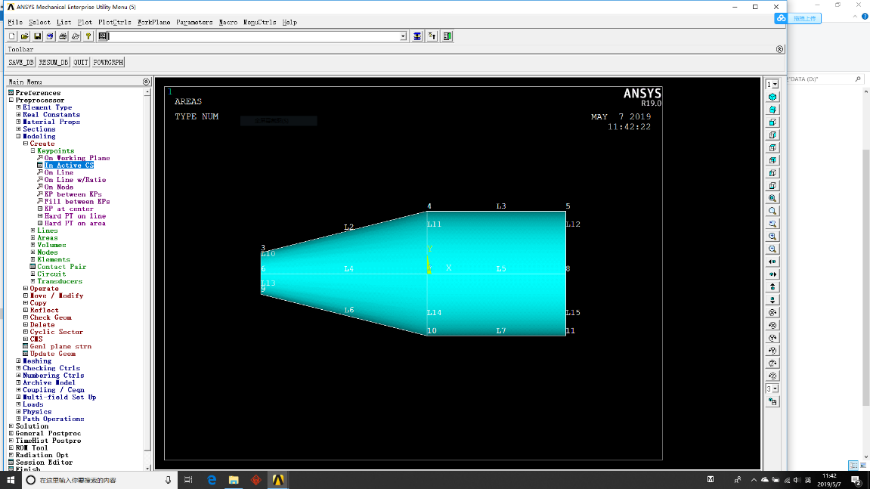870x489 pixels.
Task: Expand the Meshing tree node
Action: coord(19,361)
